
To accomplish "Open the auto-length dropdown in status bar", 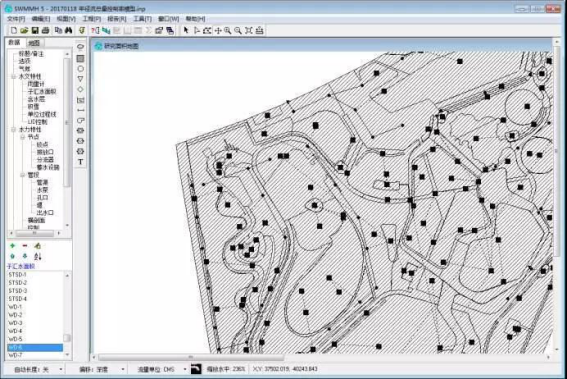I will tap(60, 369).
